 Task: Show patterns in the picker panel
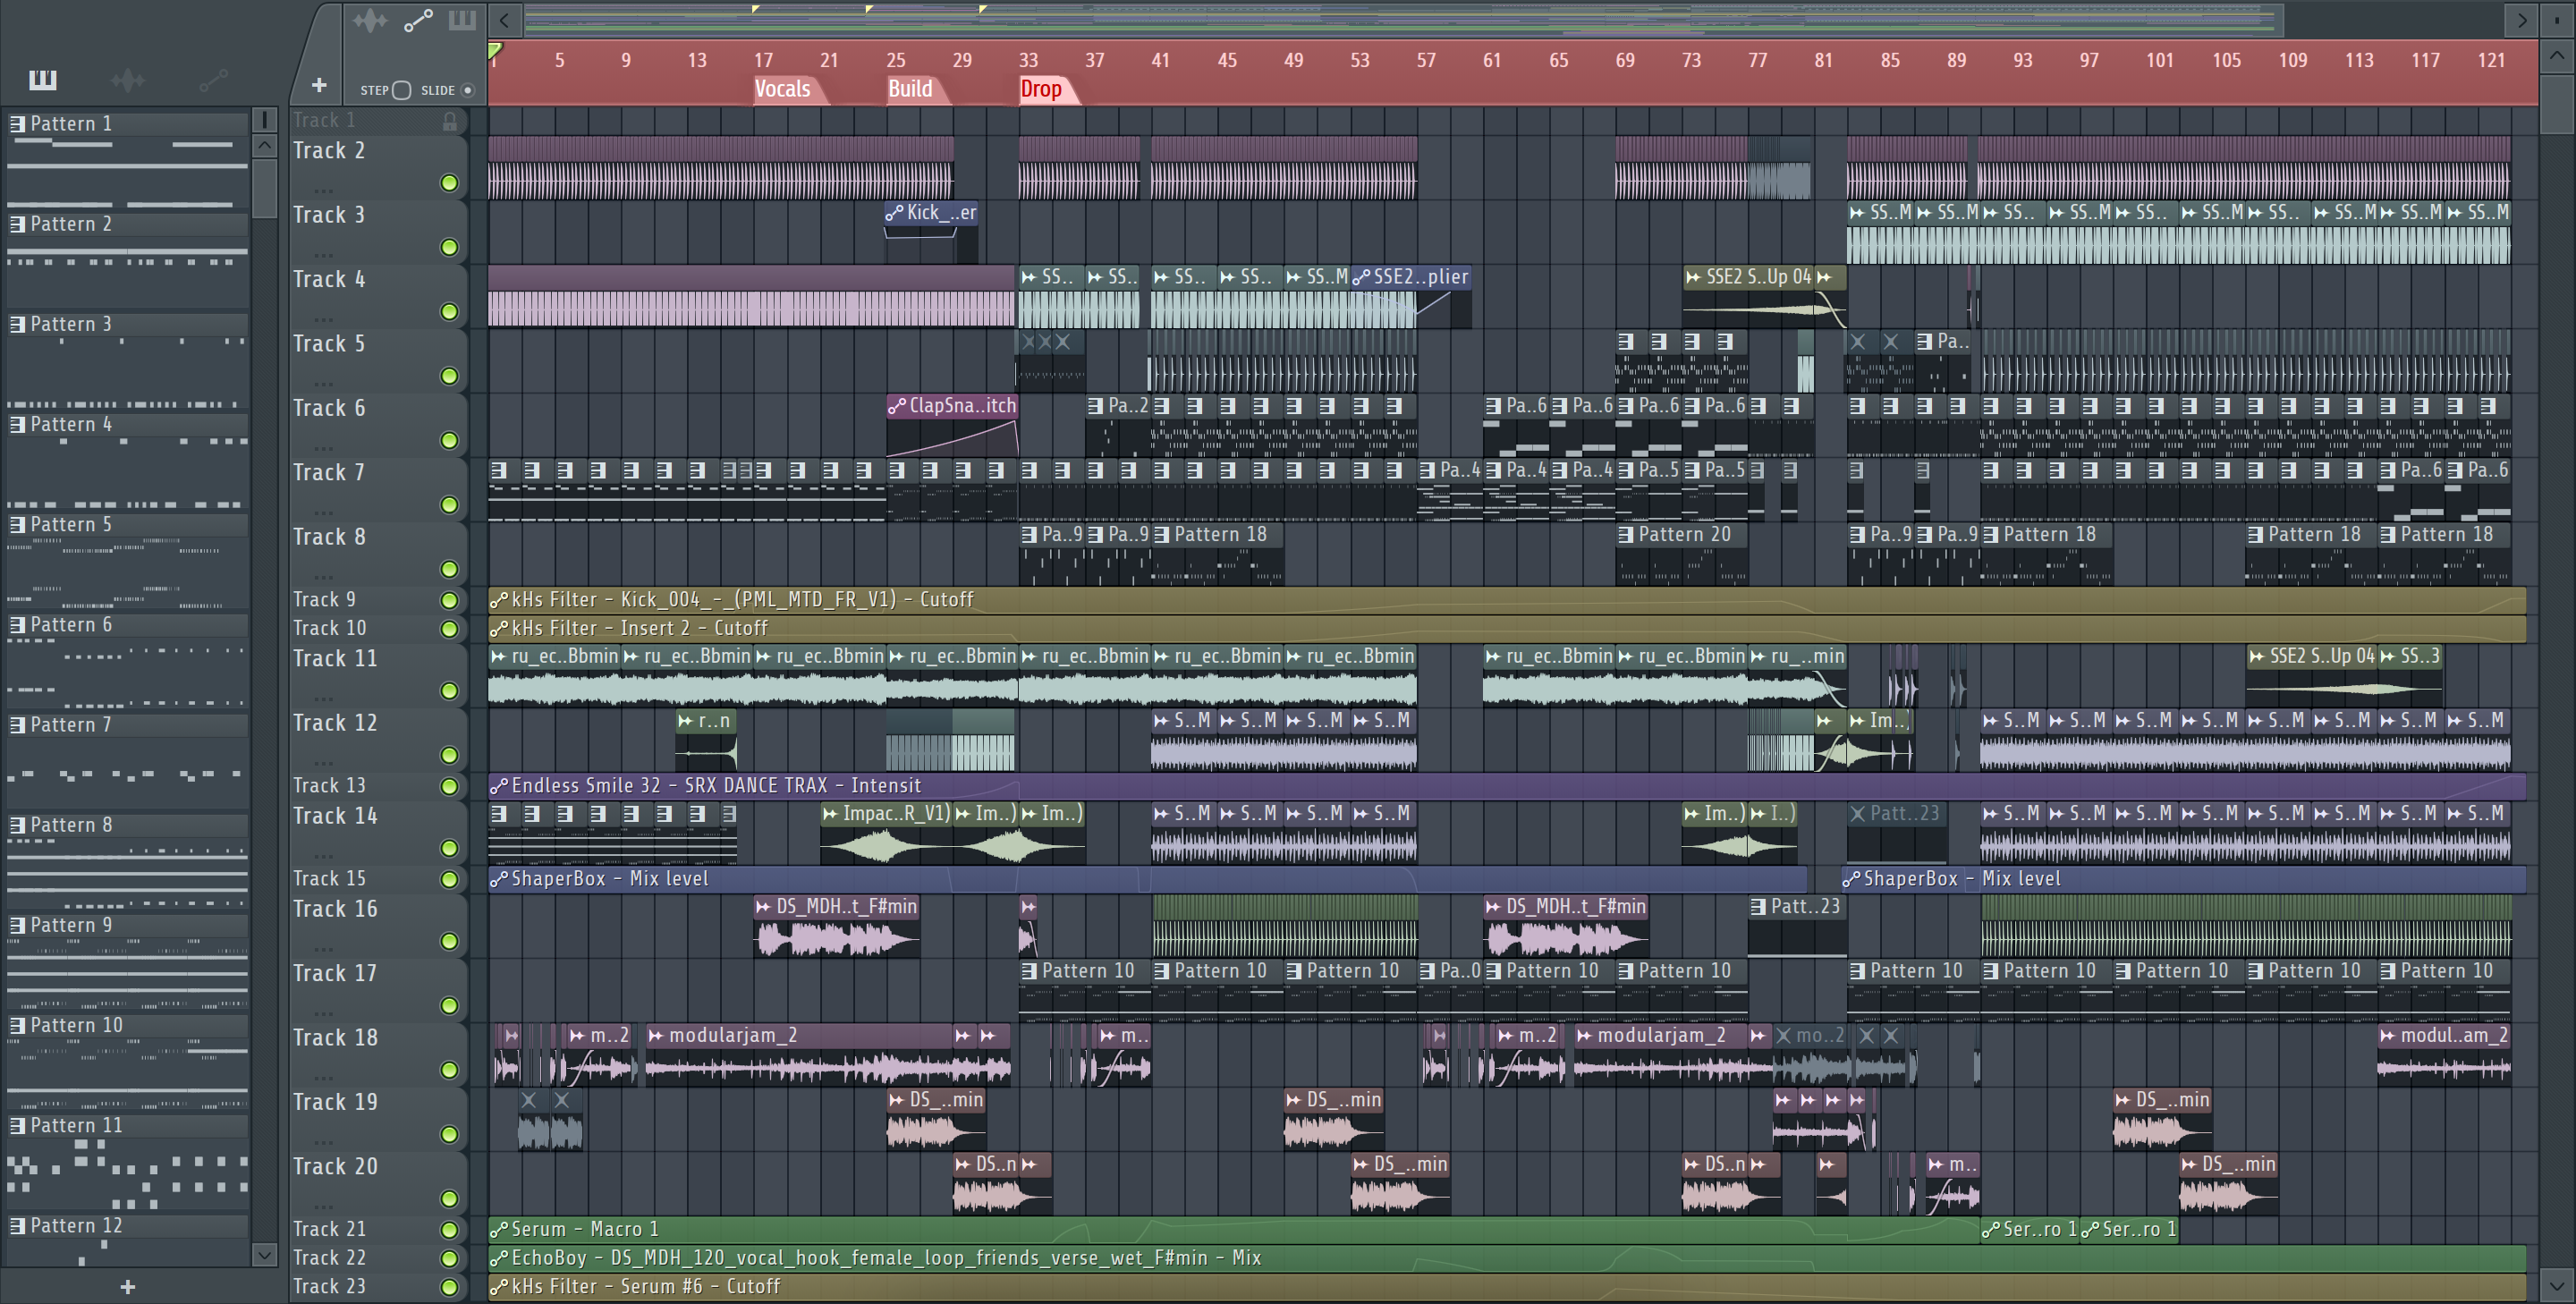point(42,79)
